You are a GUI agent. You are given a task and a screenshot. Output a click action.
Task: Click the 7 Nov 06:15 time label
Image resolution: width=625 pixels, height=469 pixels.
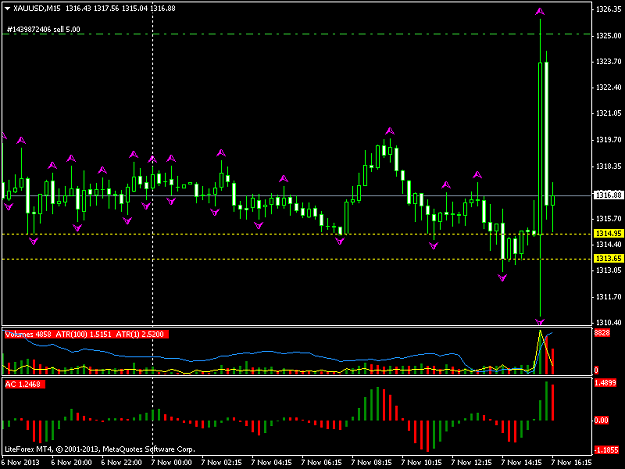(322, 462)
